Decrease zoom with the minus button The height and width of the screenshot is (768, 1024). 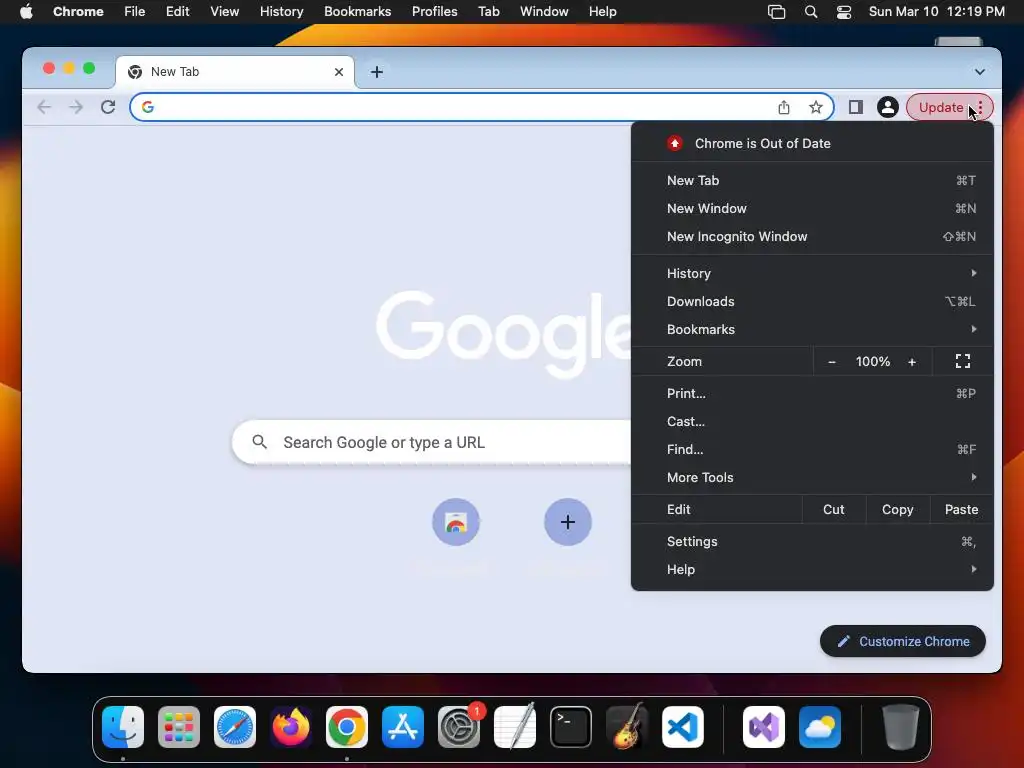[831, 362]
